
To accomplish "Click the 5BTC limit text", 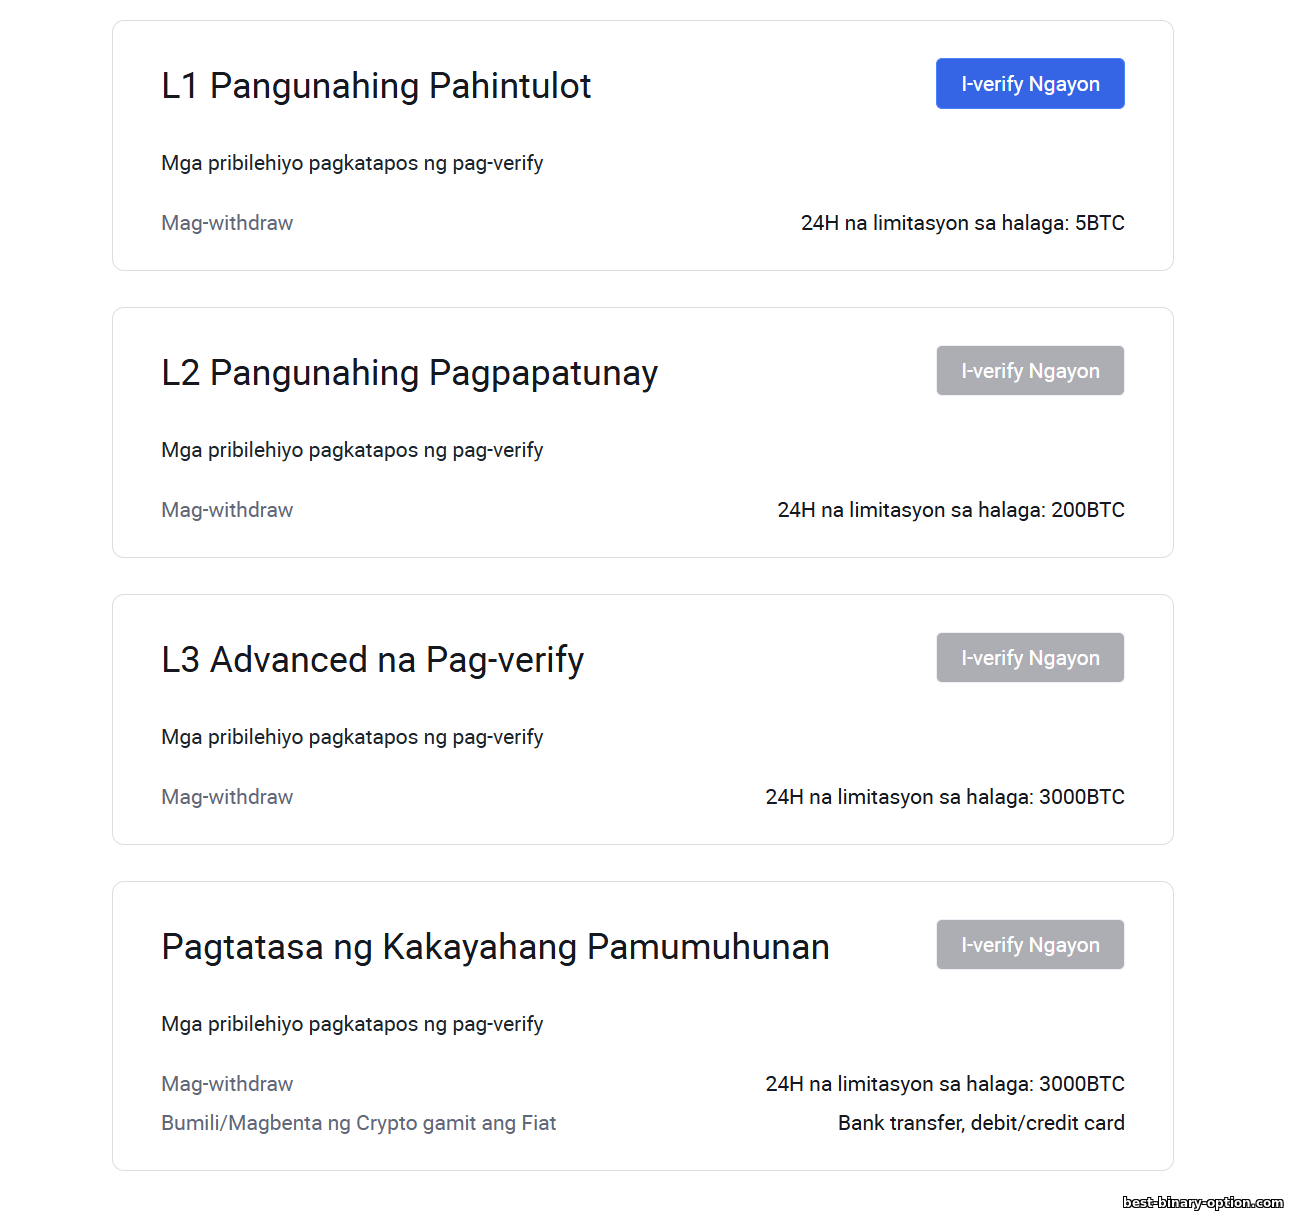I will click(x=962, y=223).
